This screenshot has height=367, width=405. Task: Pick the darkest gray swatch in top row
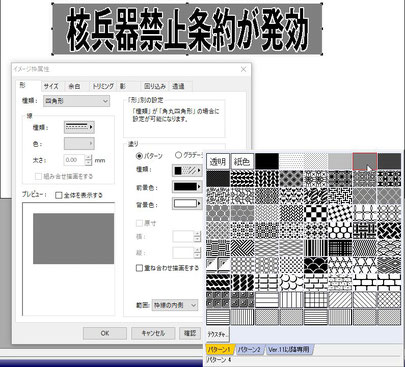(x=389, y=161)
